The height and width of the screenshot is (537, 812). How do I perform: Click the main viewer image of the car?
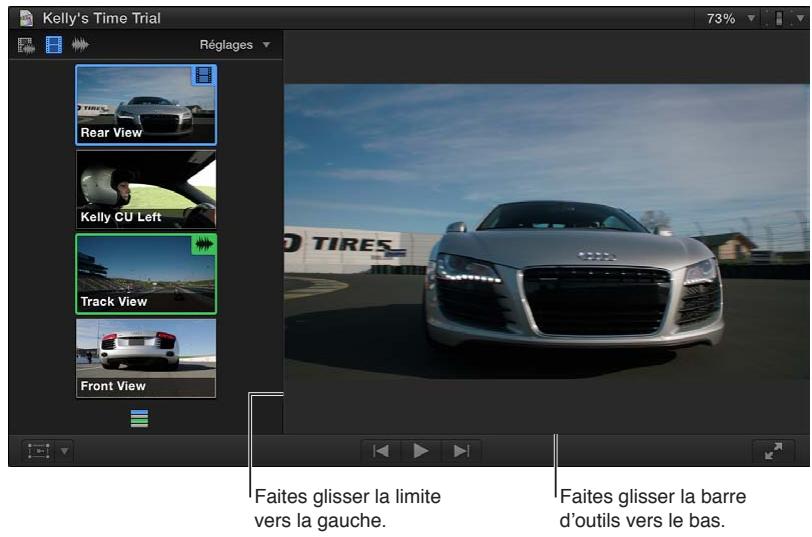pos(547,231)
